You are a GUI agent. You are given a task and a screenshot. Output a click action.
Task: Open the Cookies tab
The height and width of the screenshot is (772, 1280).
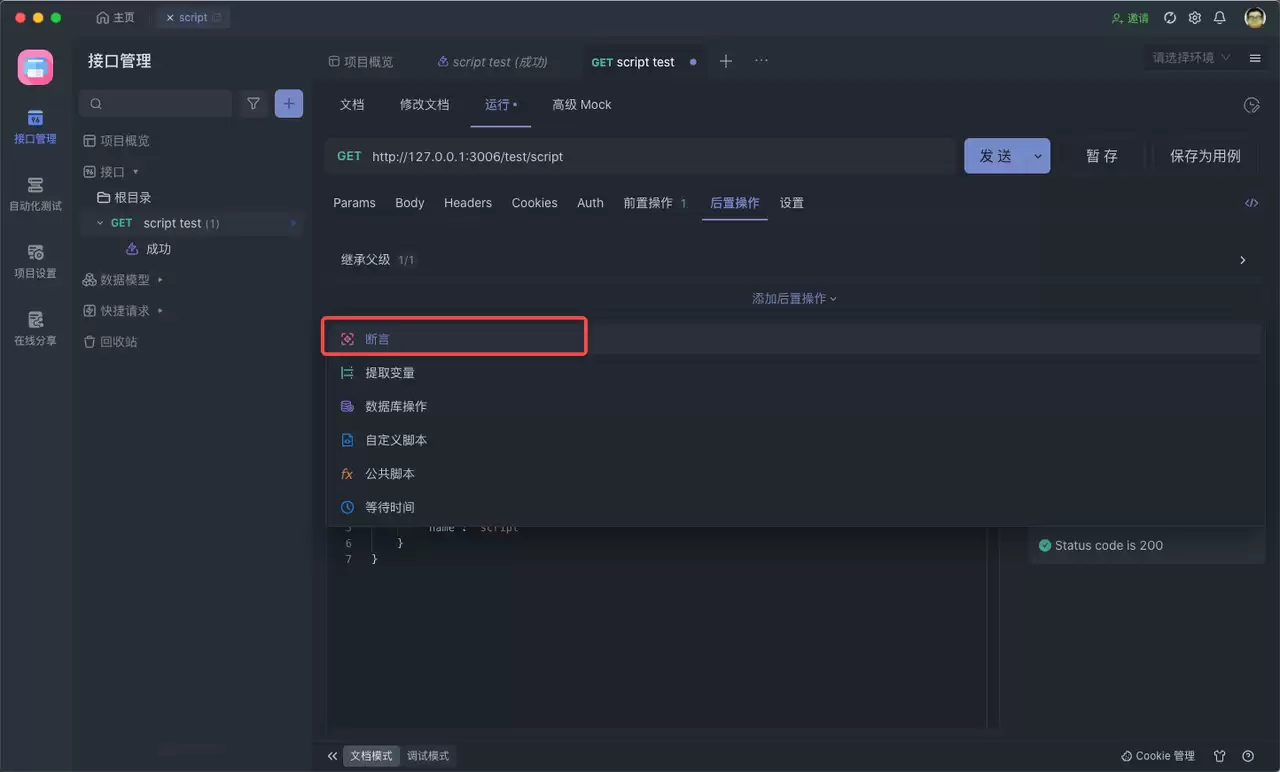pos(535,203)
